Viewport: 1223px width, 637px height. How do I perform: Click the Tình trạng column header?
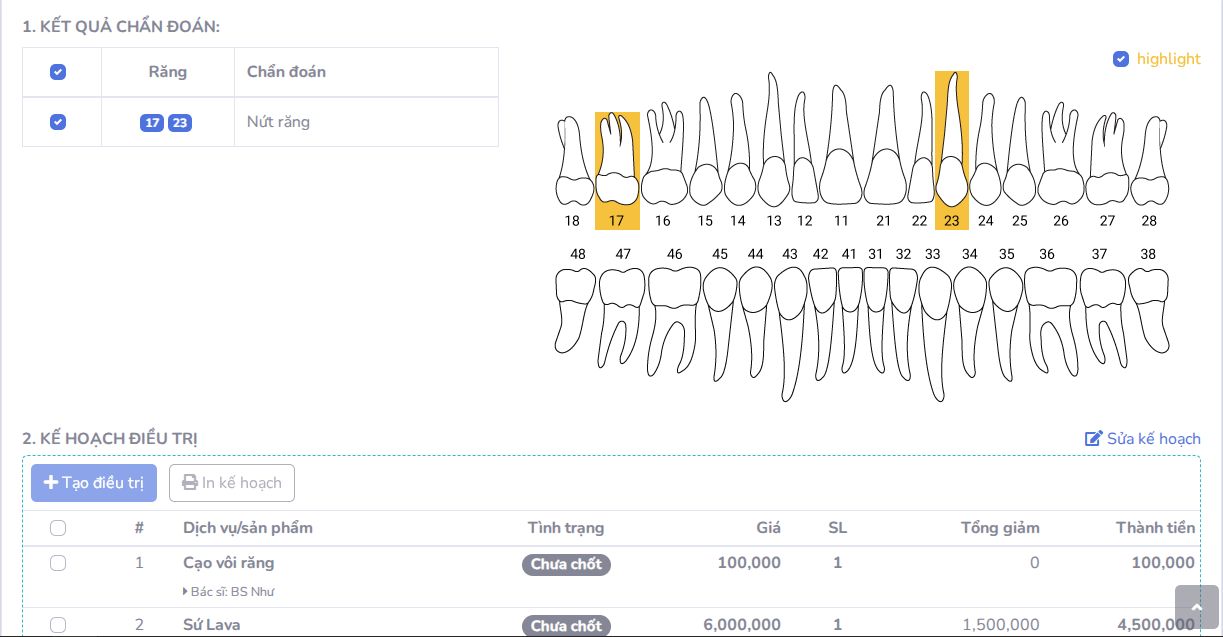point(566,528)
